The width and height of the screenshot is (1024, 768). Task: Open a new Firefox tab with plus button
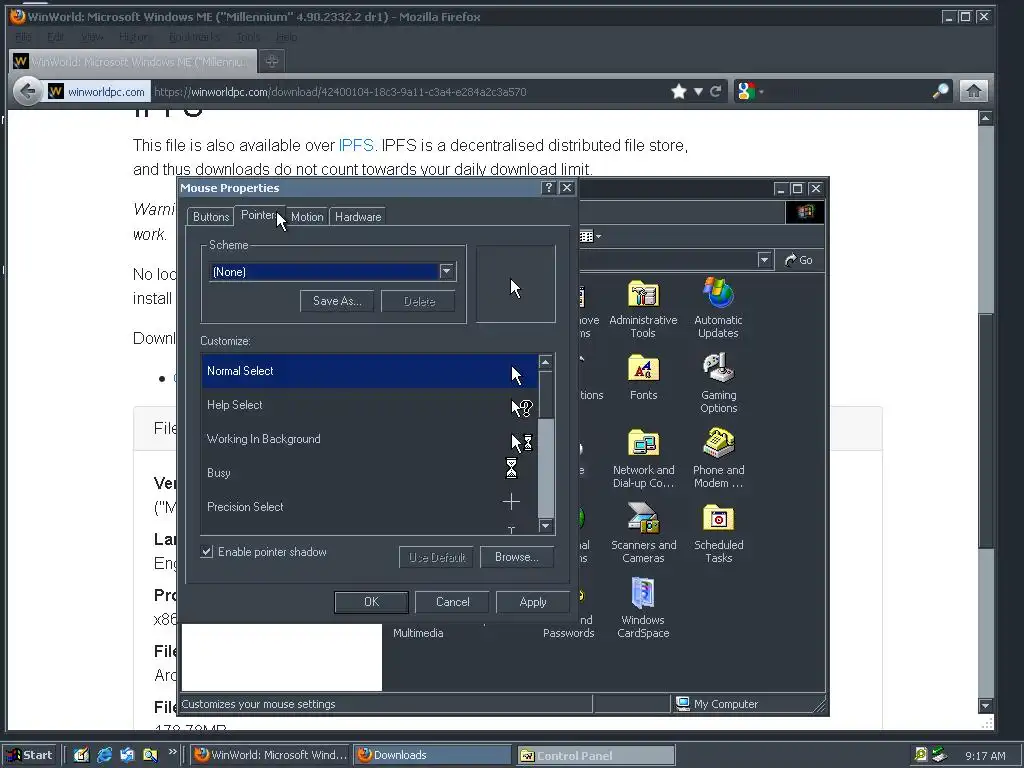(x=272, y=61)
